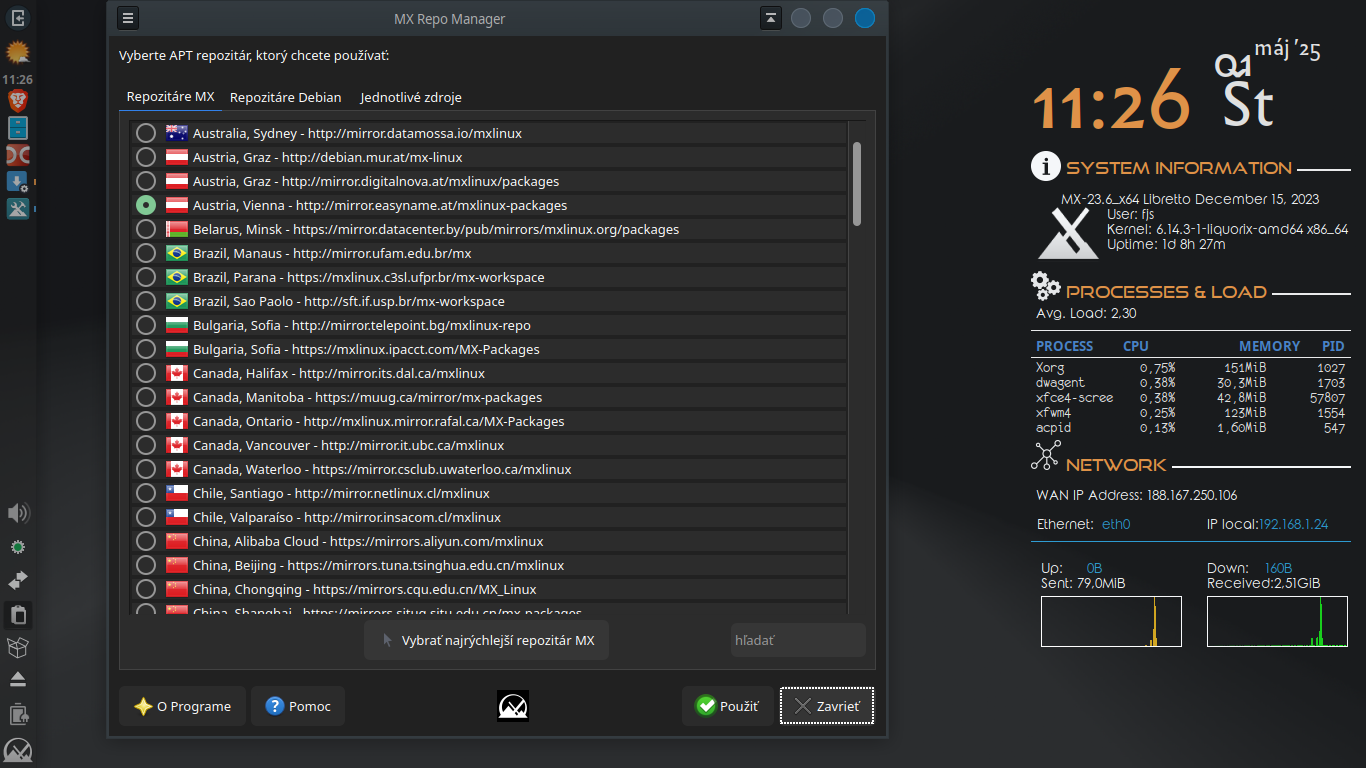Click the logout icon at top of panel
Screen dimensions: 1366x768
tap(18, 17)
